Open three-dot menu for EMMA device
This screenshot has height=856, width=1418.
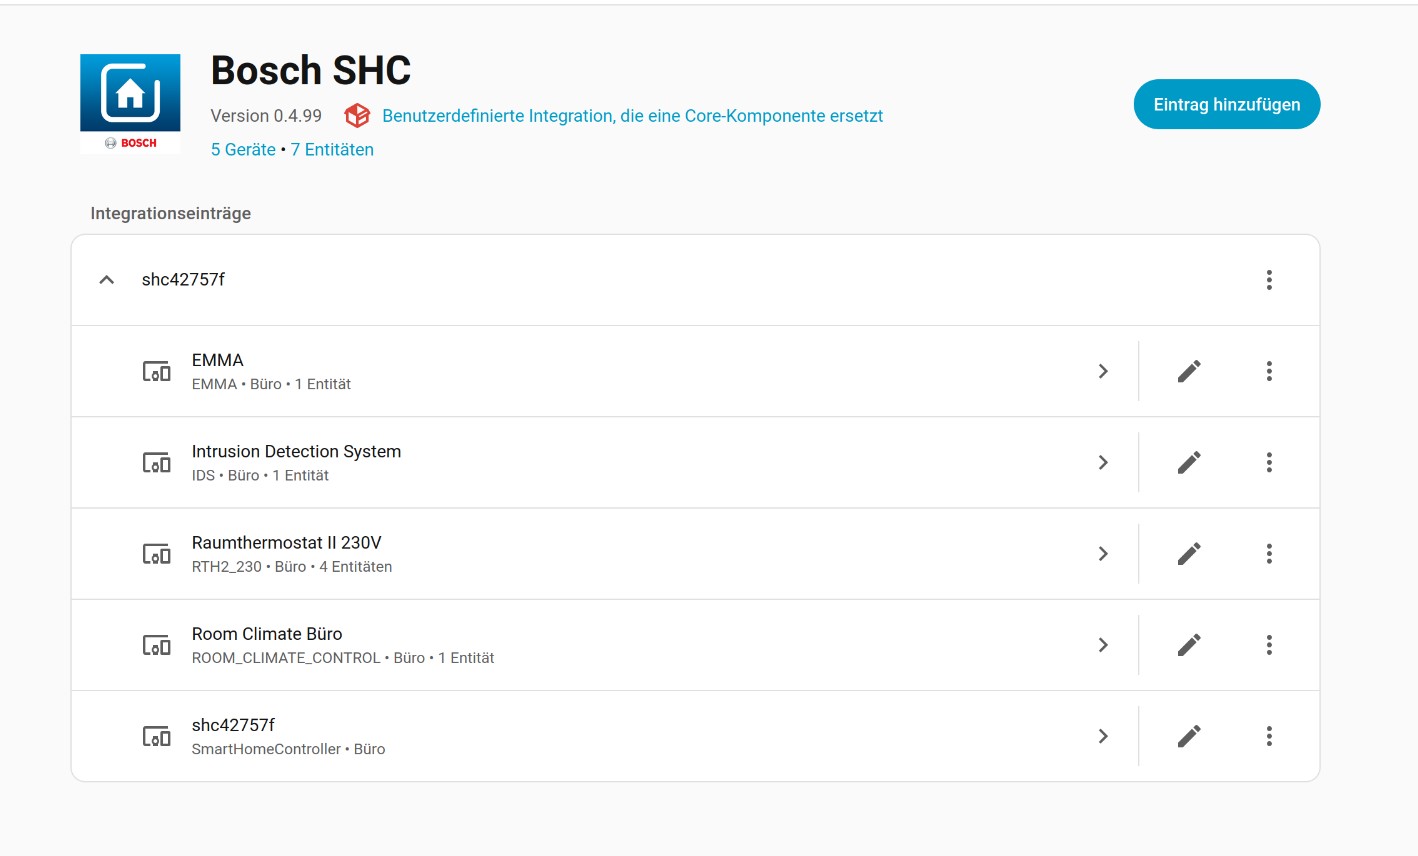pyautogui.click(x=1269, y=371)
